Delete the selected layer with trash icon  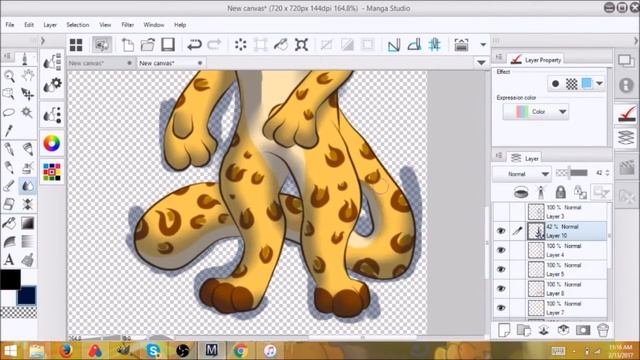pyautogui.click(x=603, y=330)
